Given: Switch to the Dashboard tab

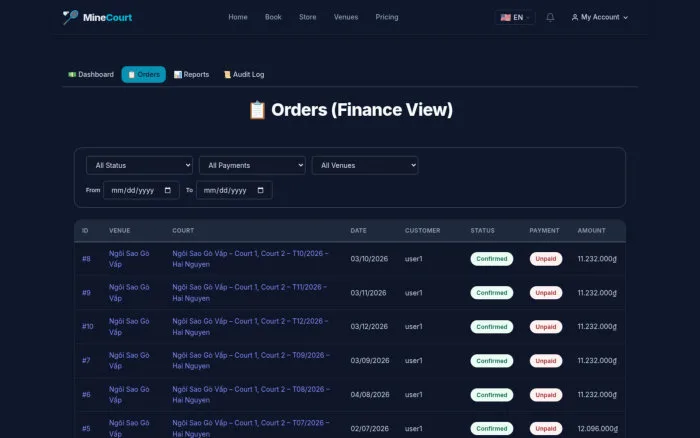Looking at the screenshot, I should tap(91, 75).
